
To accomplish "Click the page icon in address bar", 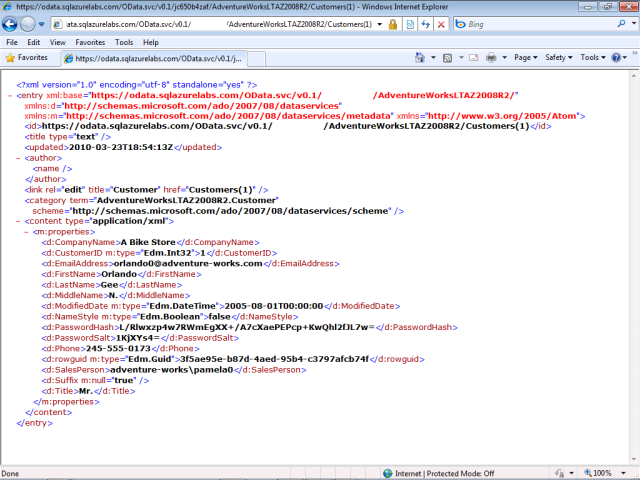I will coord(58,24).
